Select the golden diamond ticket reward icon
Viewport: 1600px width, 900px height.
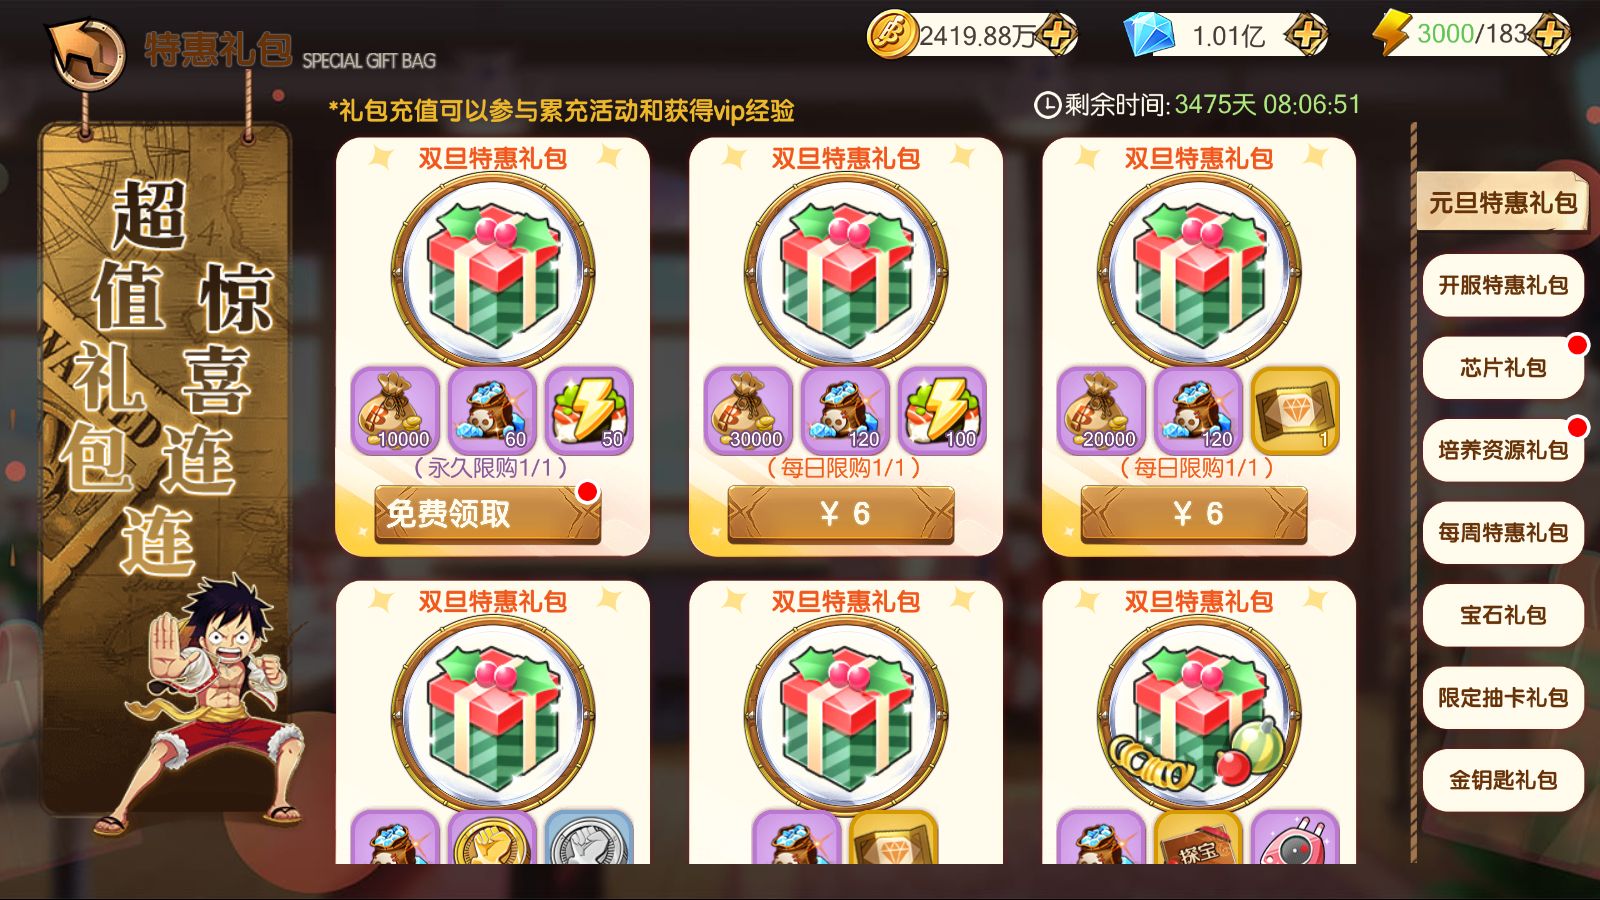(1294, 410)
